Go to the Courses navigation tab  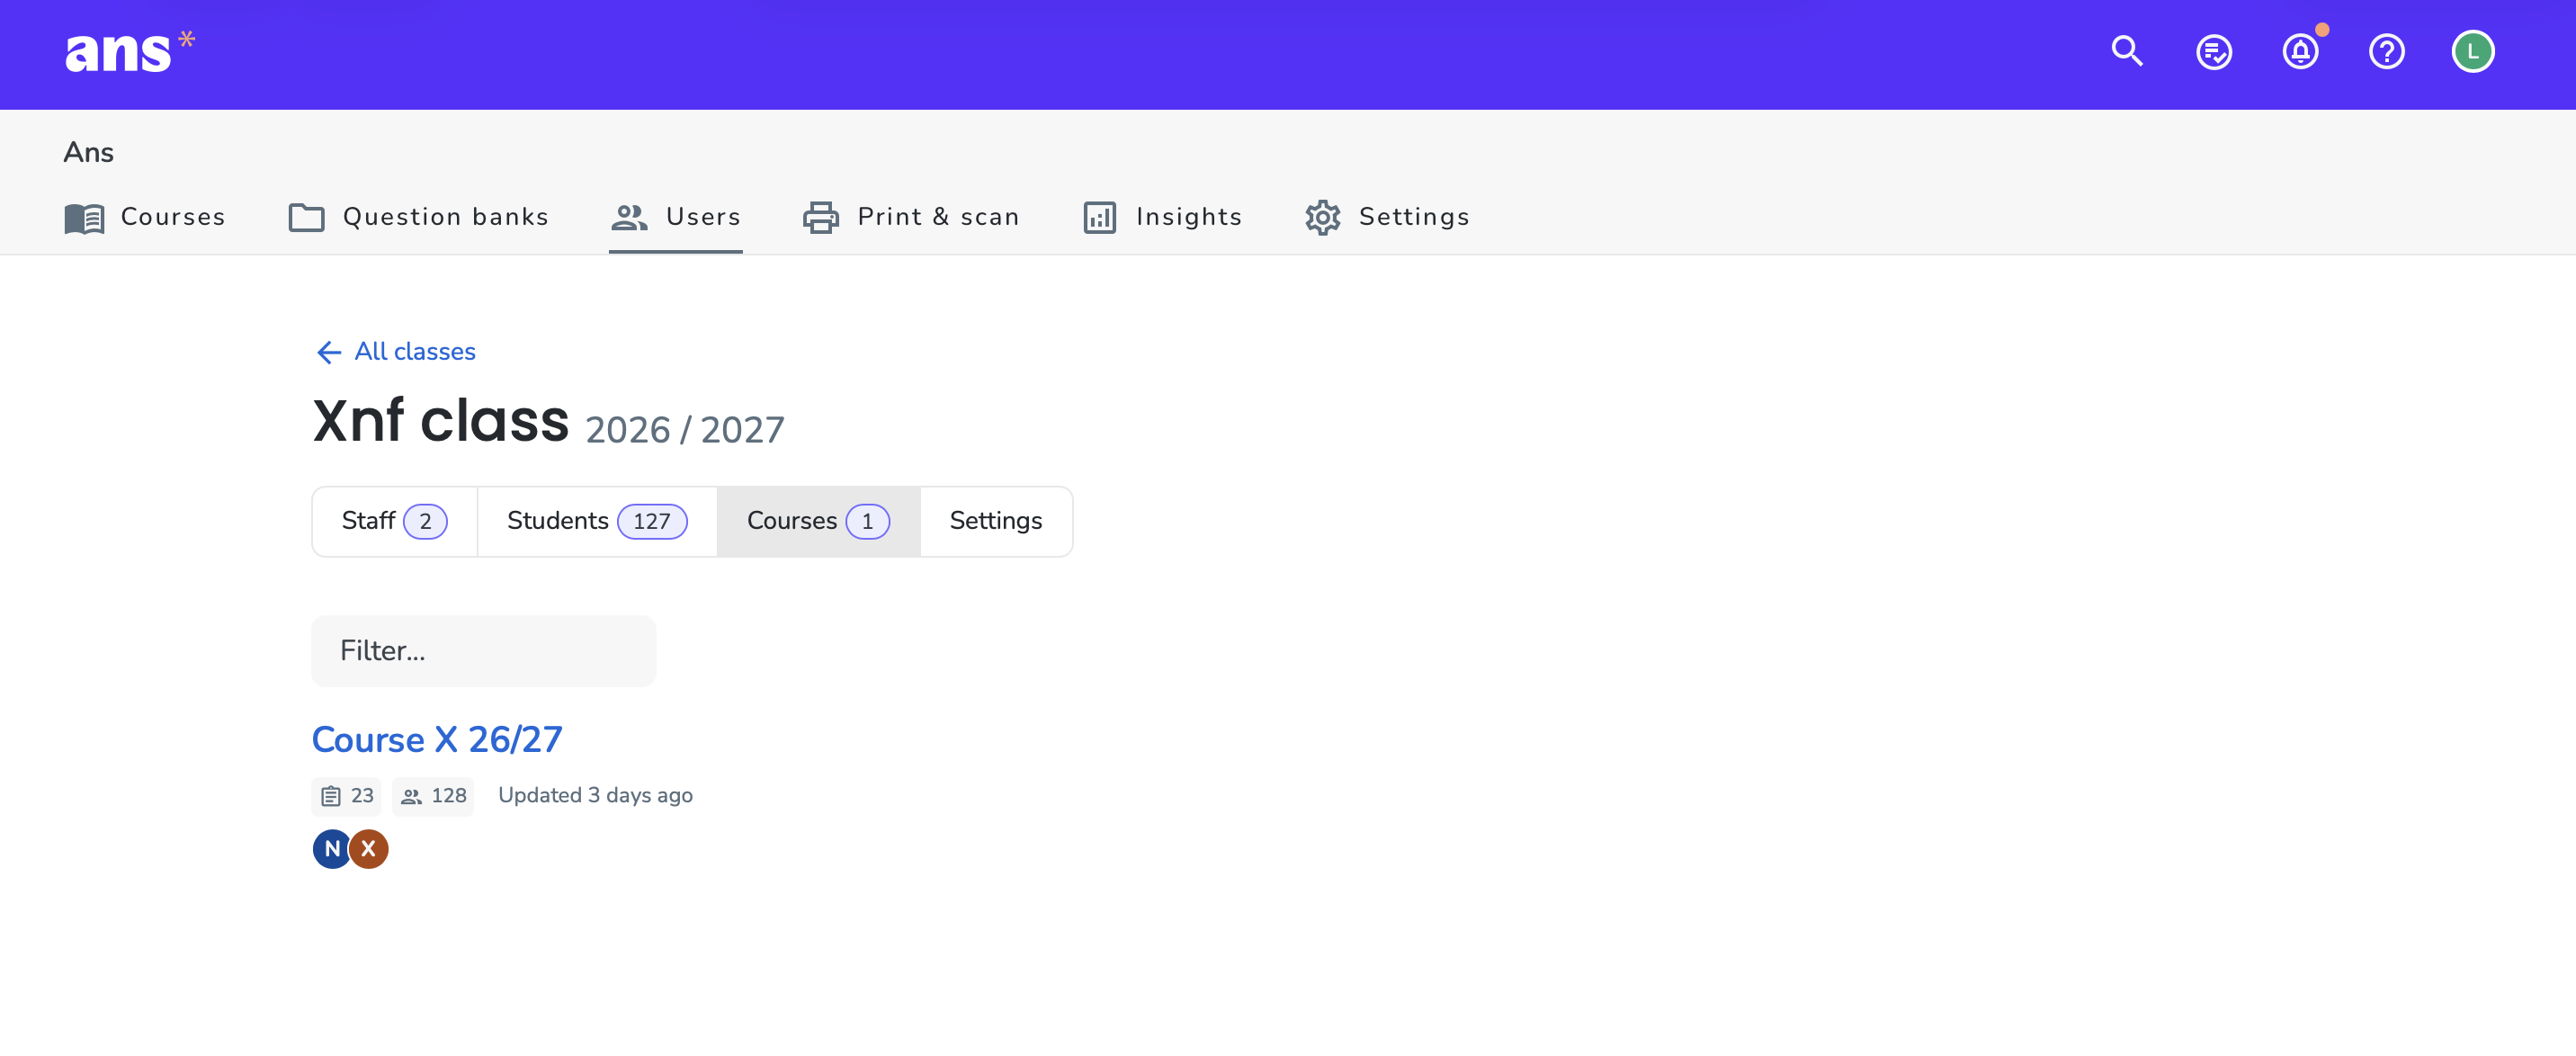point(145,217)
